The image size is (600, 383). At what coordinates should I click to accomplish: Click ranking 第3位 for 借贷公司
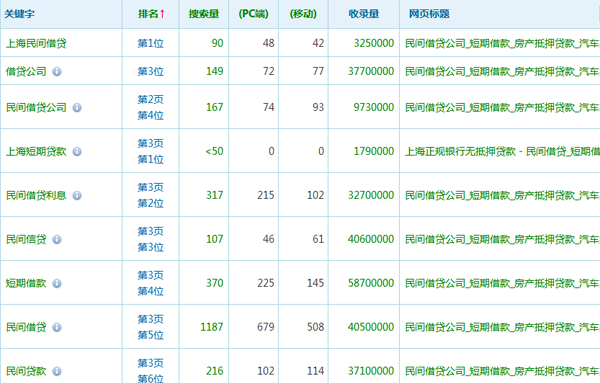pos(151,72)
